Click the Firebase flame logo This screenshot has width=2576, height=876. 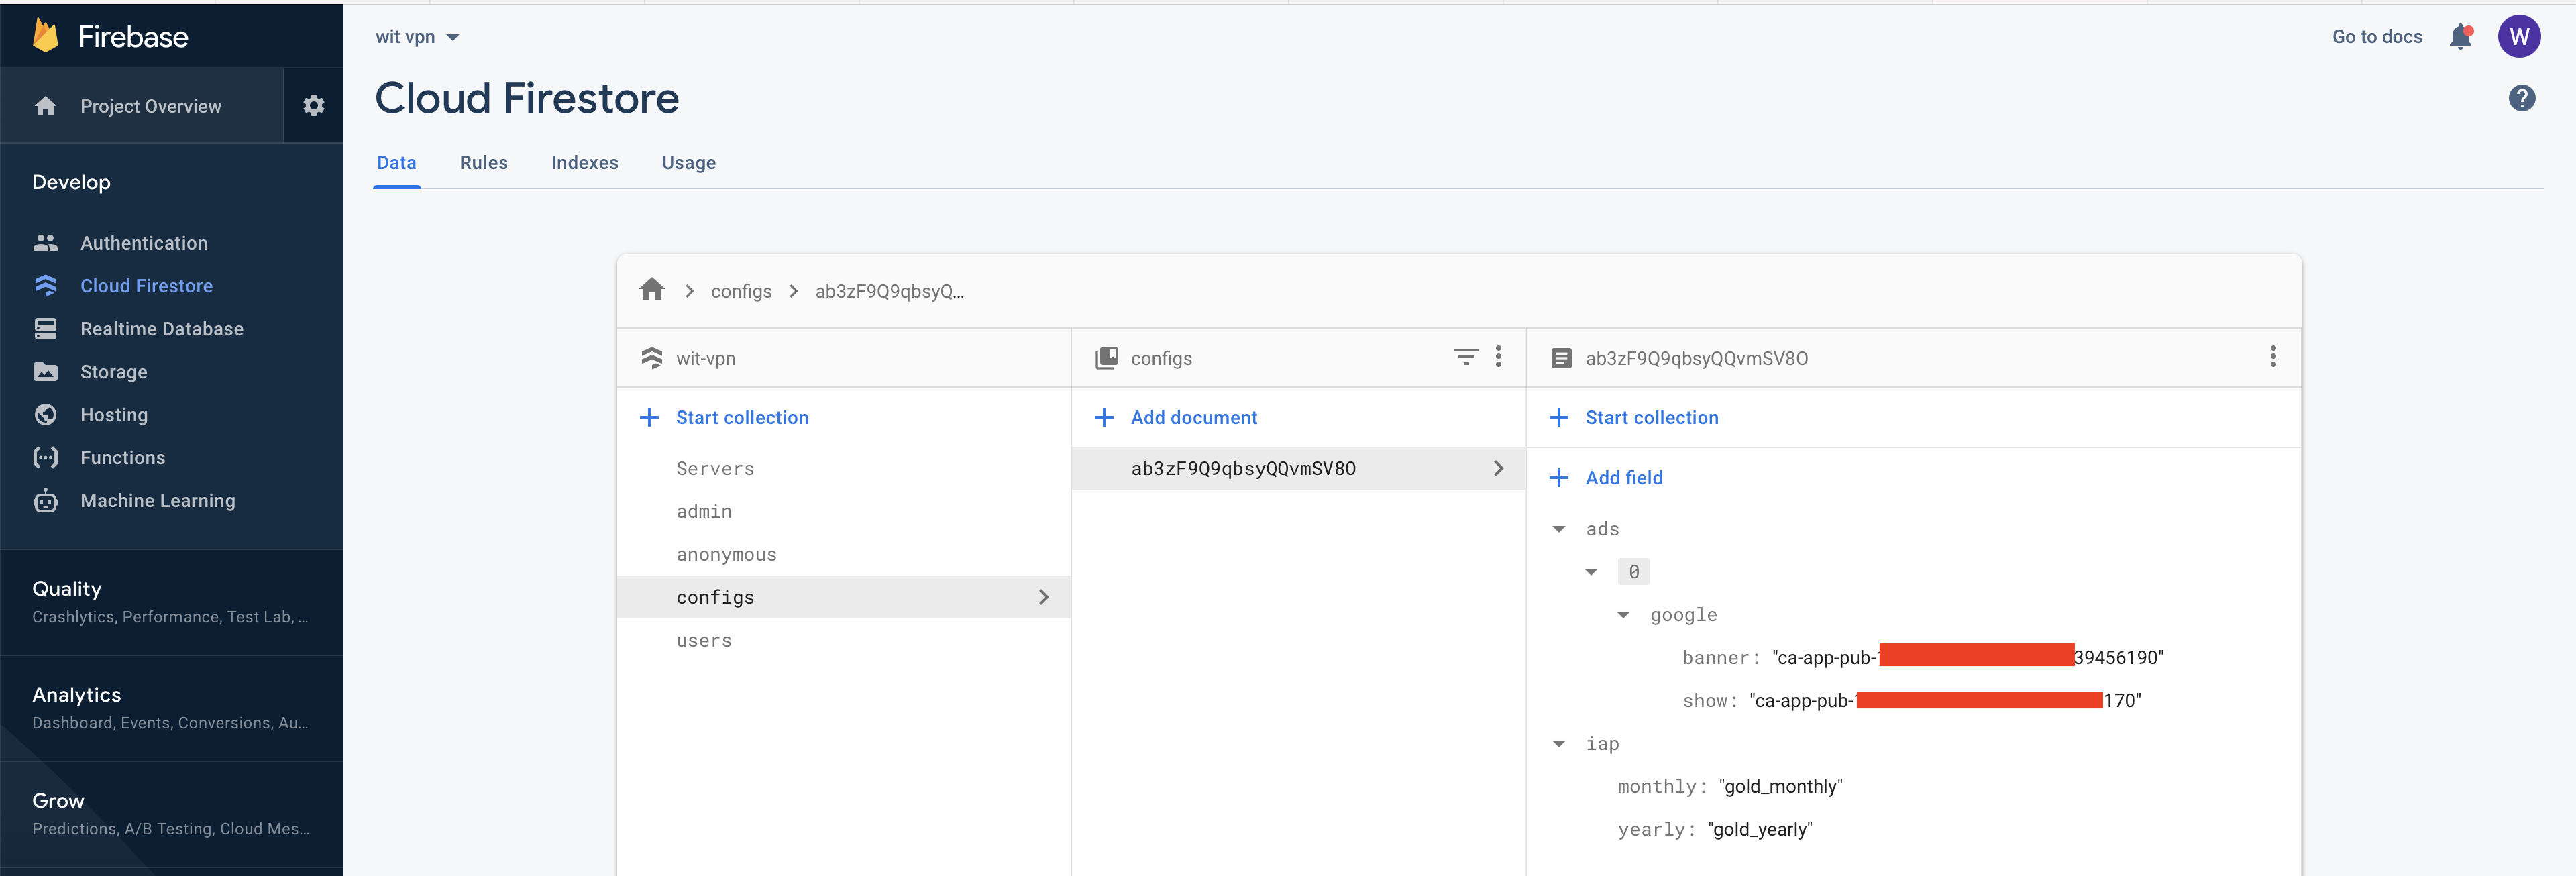coord(45,36)
